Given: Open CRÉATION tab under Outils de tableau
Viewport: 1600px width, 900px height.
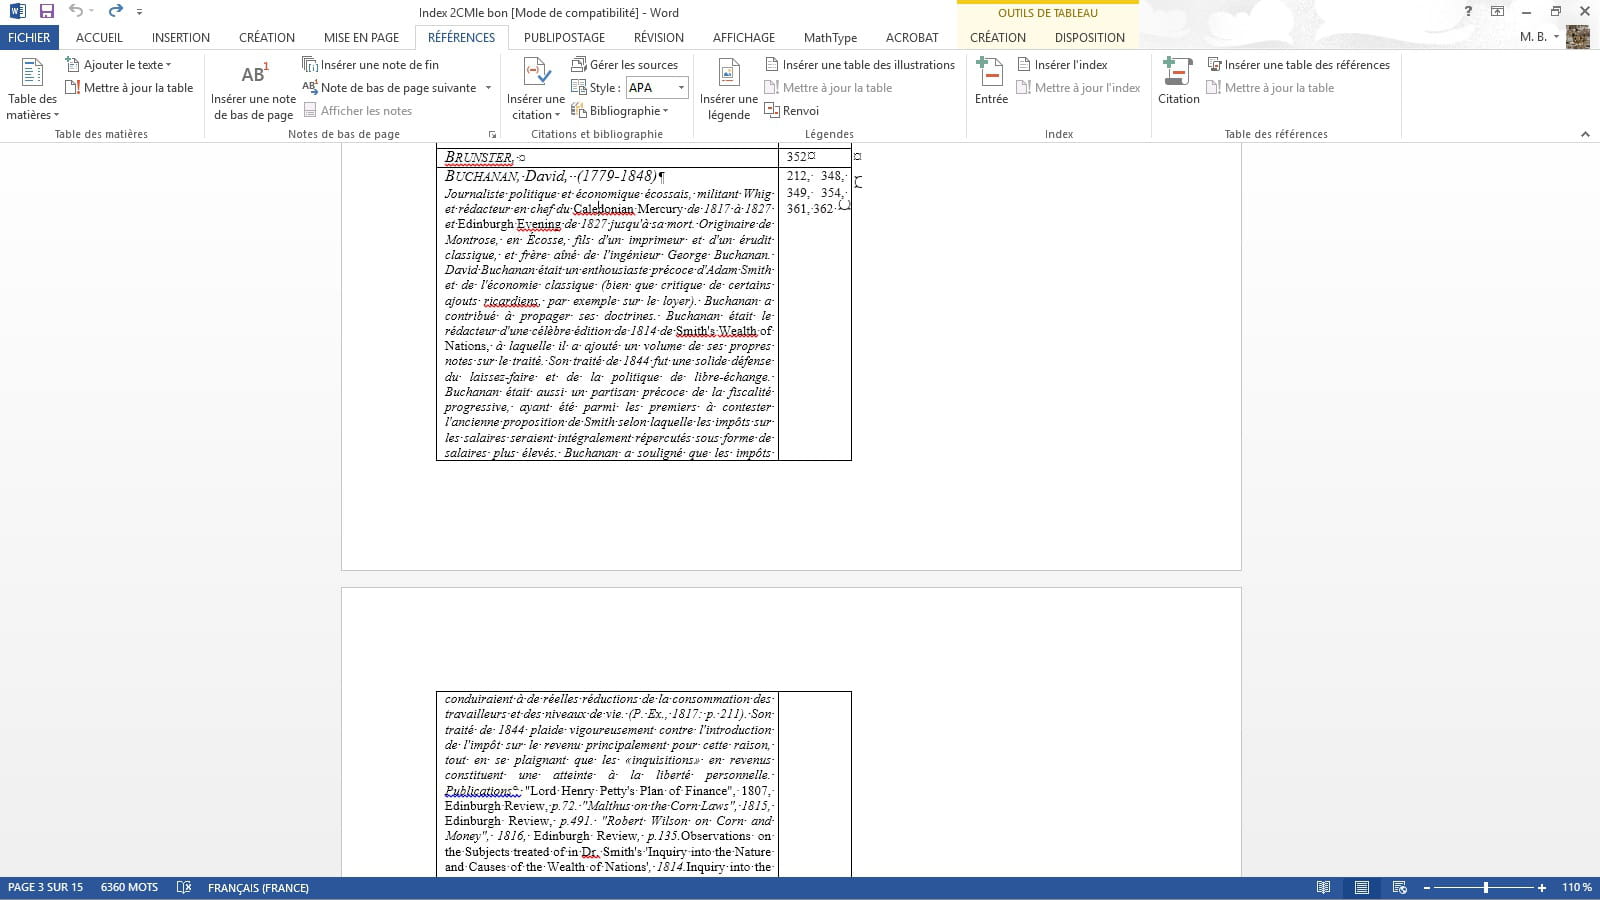Looking at the screenshot, I should pos(998,37).
